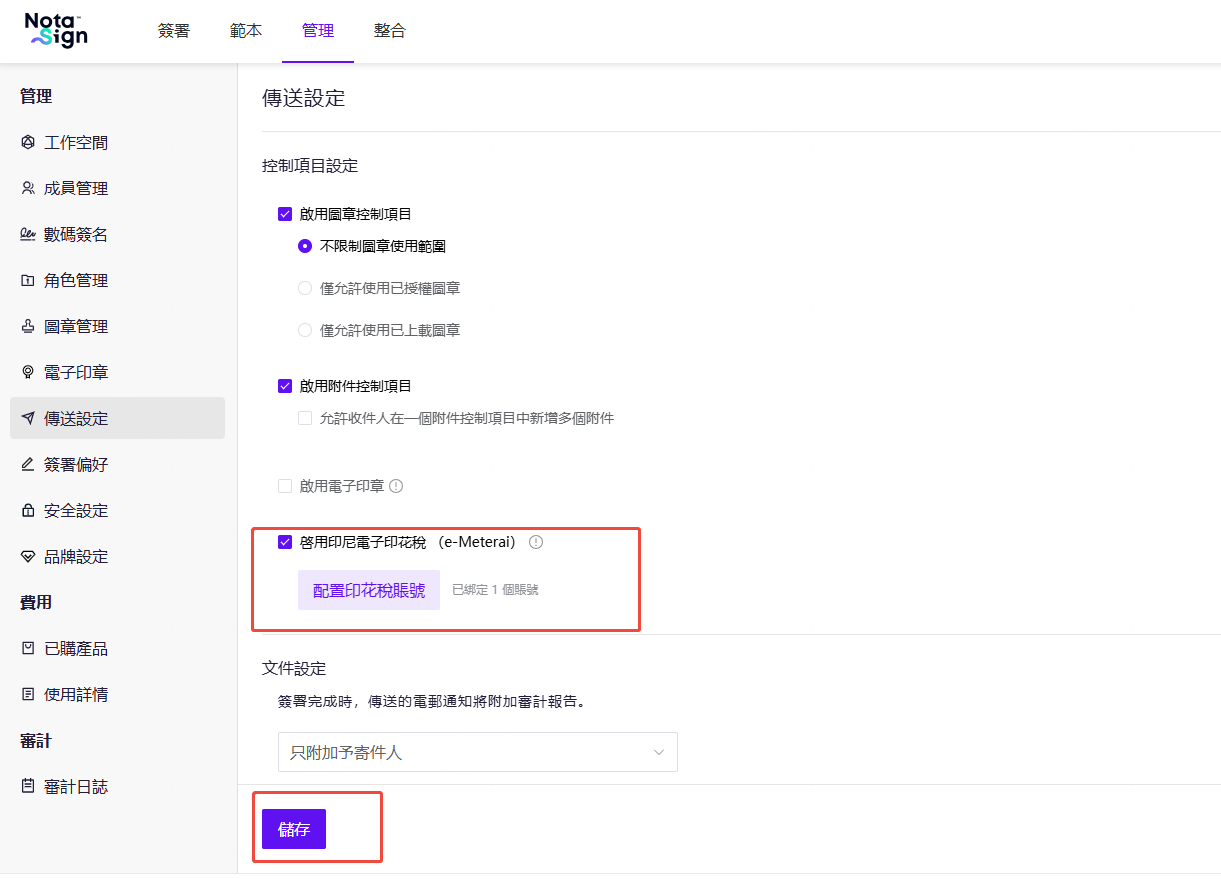
Task: Open 工作空間 from its sidebar icon
Action: coord(28,142)
